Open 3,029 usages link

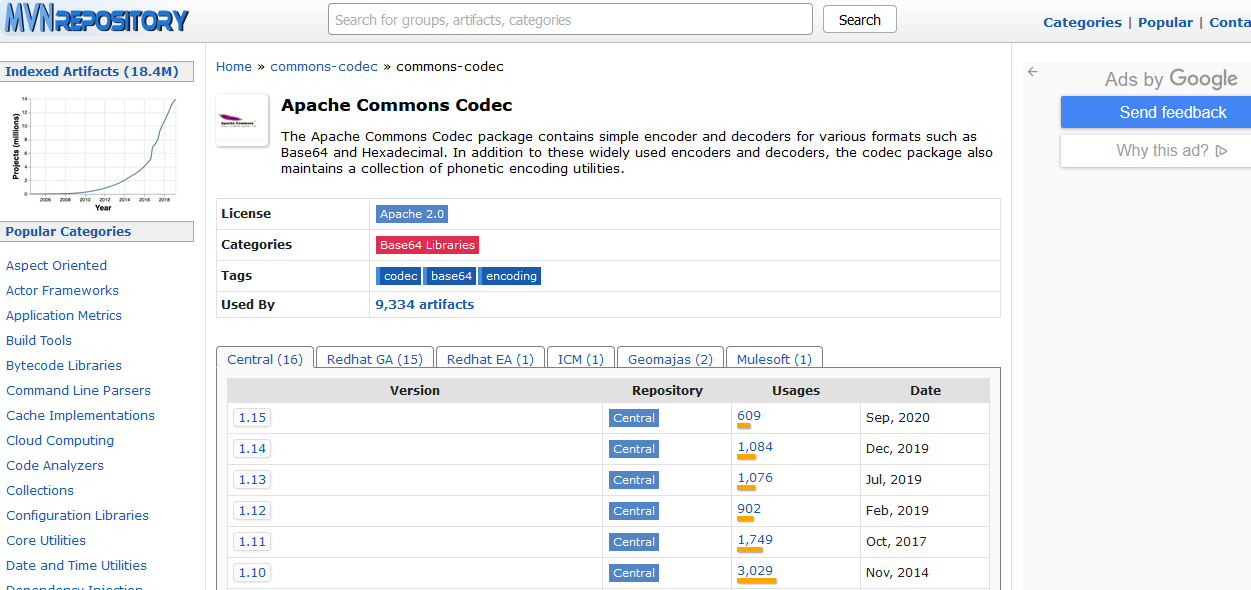pos(755,571)
